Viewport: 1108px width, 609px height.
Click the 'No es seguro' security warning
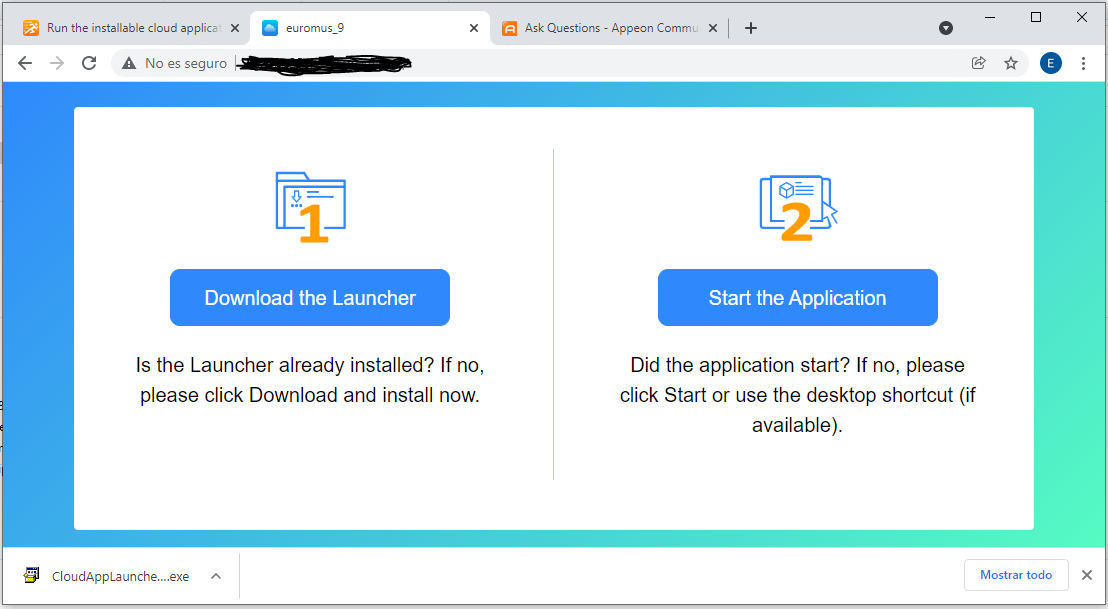175,63
